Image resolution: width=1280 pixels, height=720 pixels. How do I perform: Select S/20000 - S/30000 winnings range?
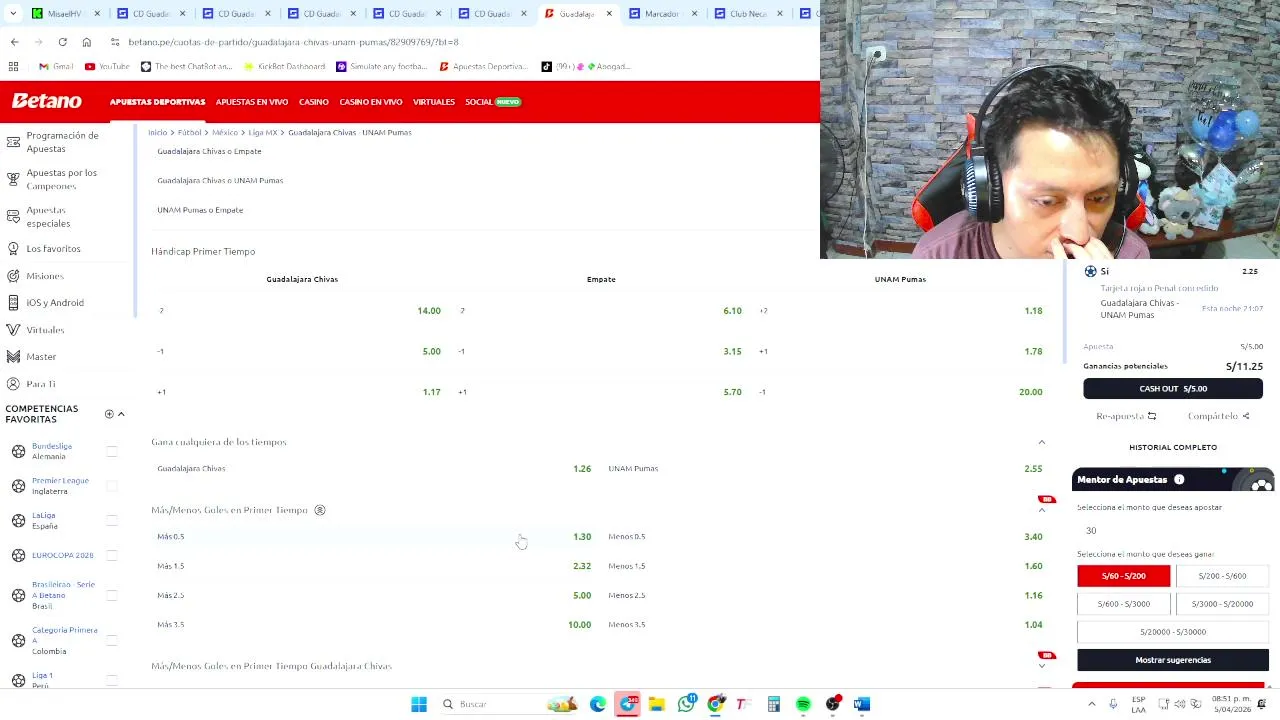click(x=1173, y=632)
